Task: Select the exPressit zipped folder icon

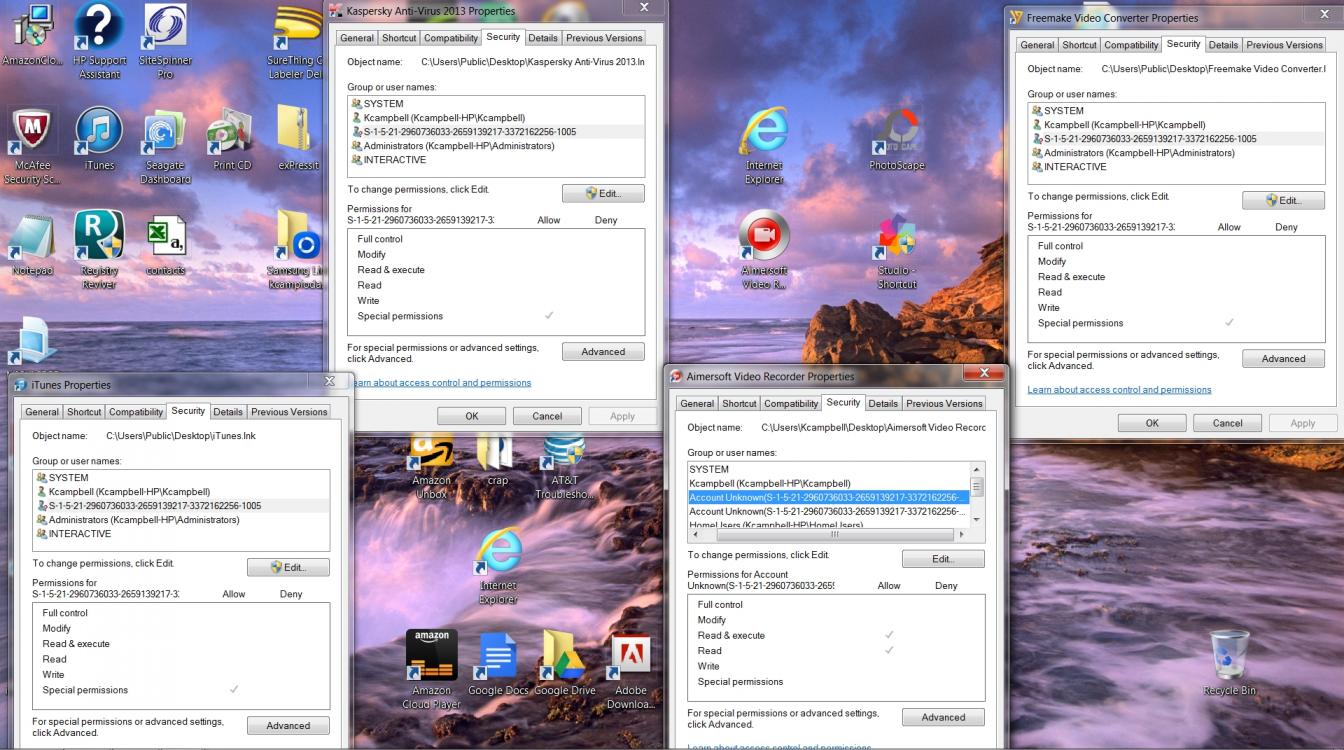Action: [298, 137]
